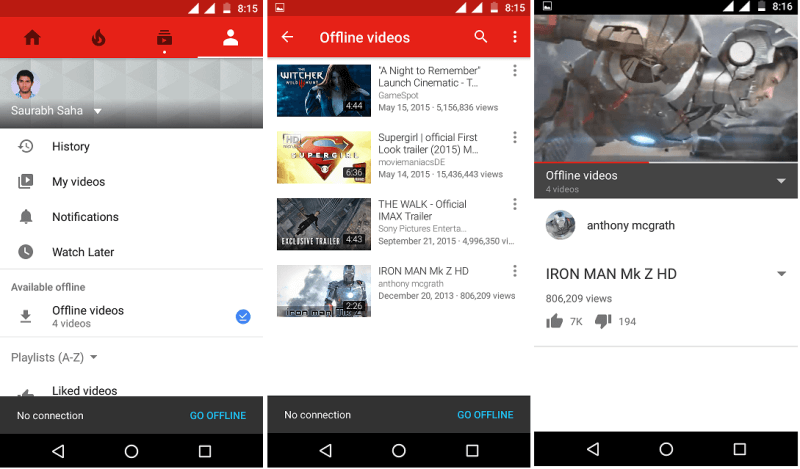Like the video with thumbs up
The image size is (800, 469).
click(554, 322)
